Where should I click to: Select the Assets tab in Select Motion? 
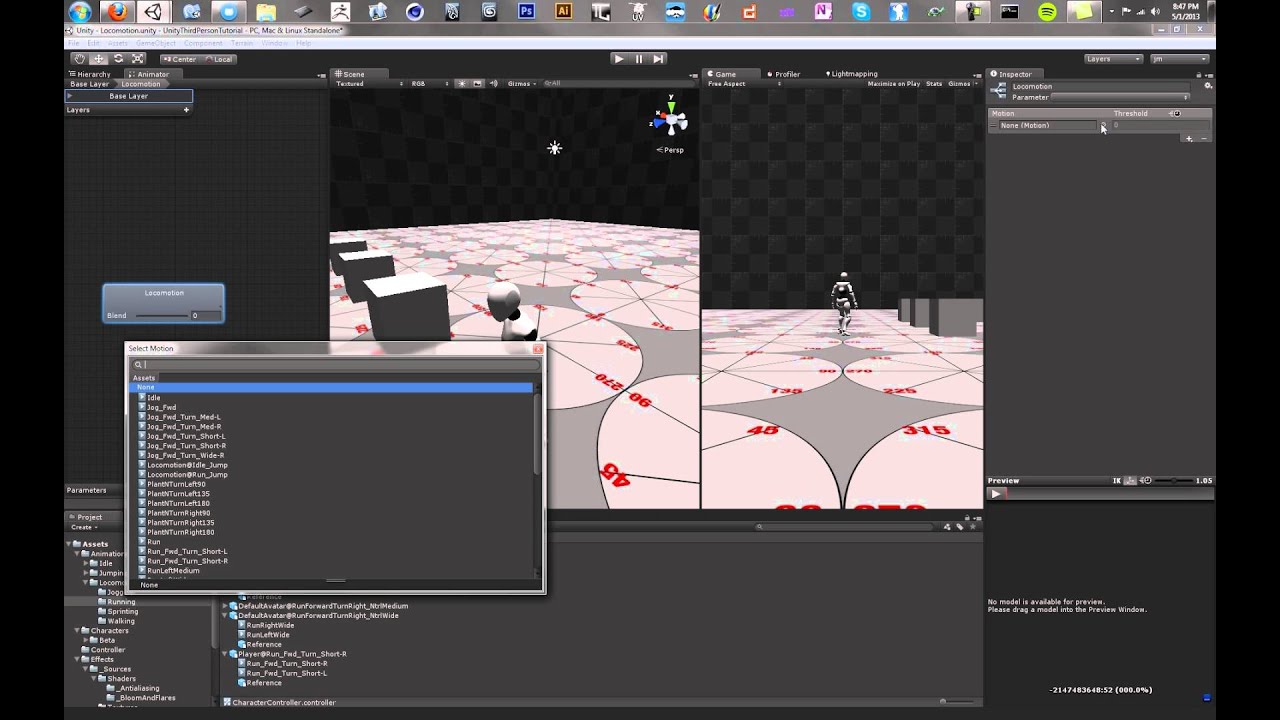[144, 378]
